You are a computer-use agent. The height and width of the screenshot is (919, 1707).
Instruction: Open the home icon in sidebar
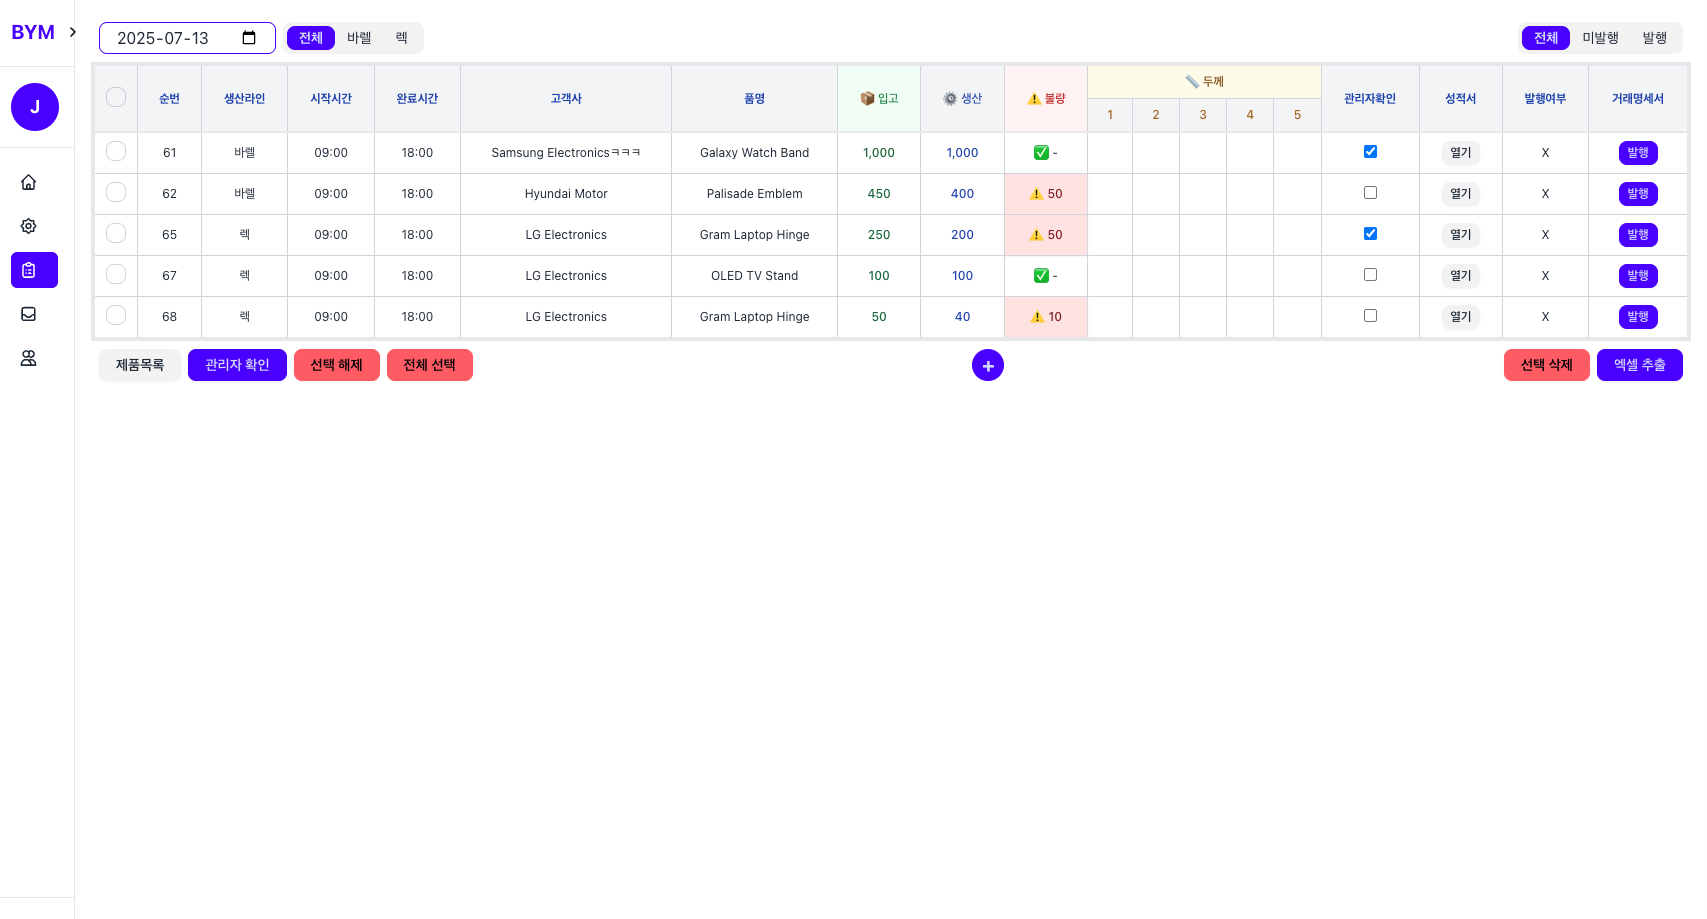click(29, 182)
